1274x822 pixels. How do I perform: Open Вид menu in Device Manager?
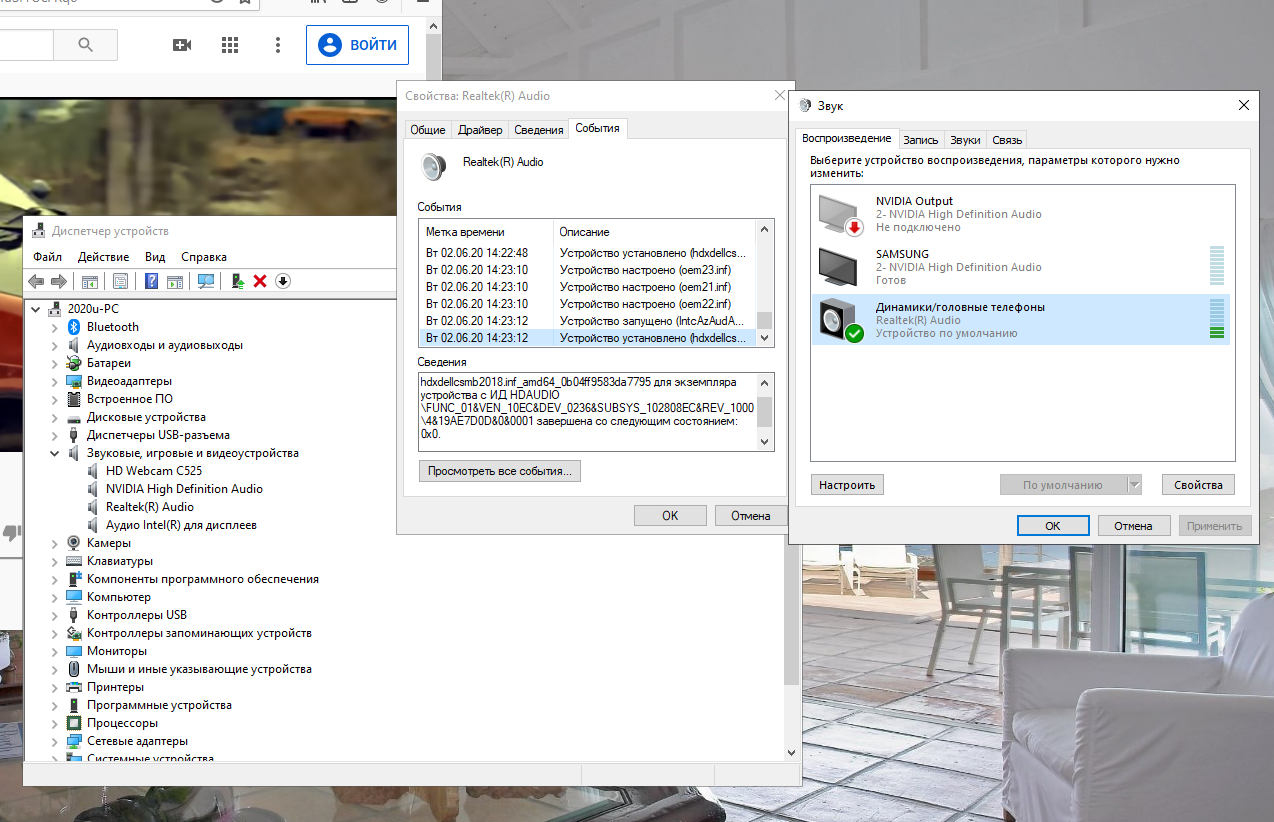[155, 257]
